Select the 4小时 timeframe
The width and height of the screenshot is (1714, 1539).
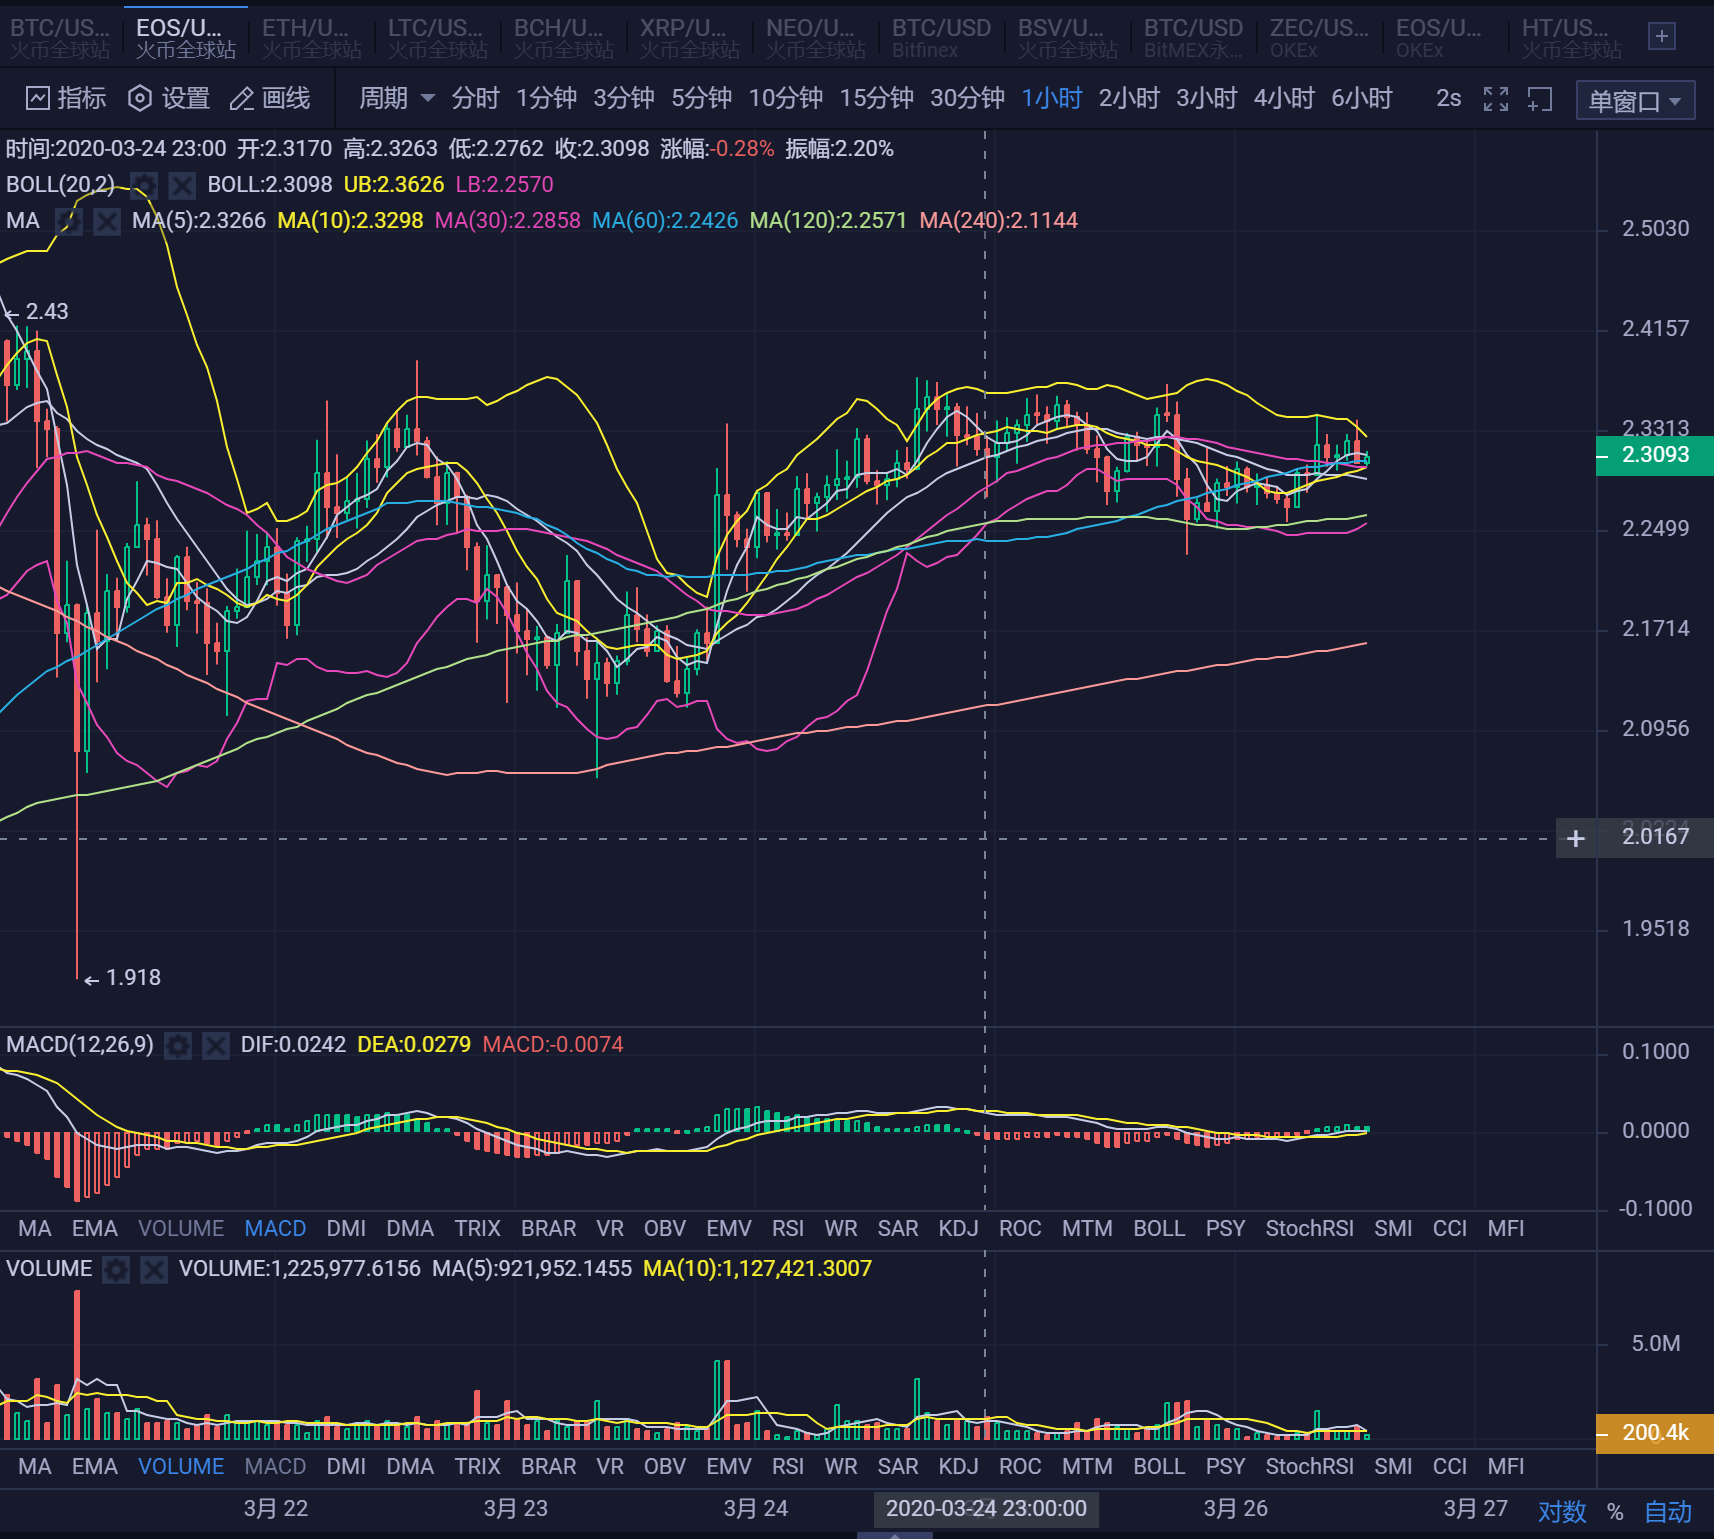(1284, 98)
